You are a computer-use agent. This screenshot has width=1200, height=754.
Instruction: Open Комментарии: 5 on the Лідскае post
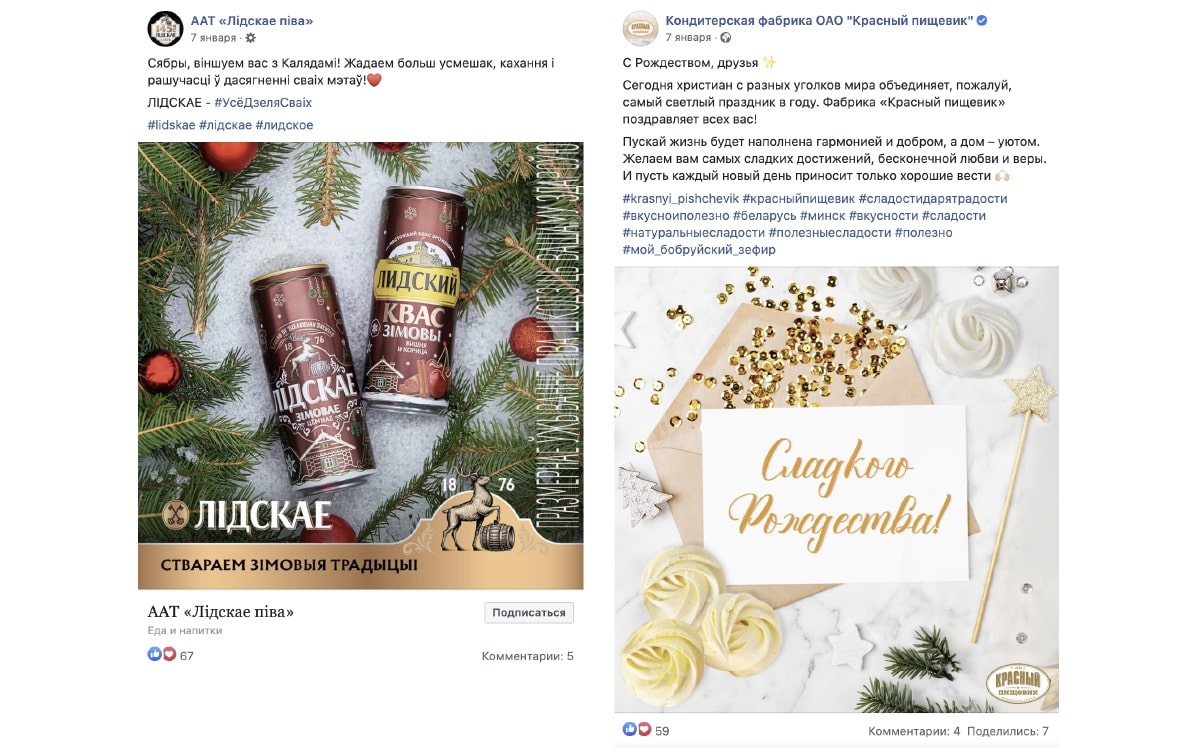[528, 656]
